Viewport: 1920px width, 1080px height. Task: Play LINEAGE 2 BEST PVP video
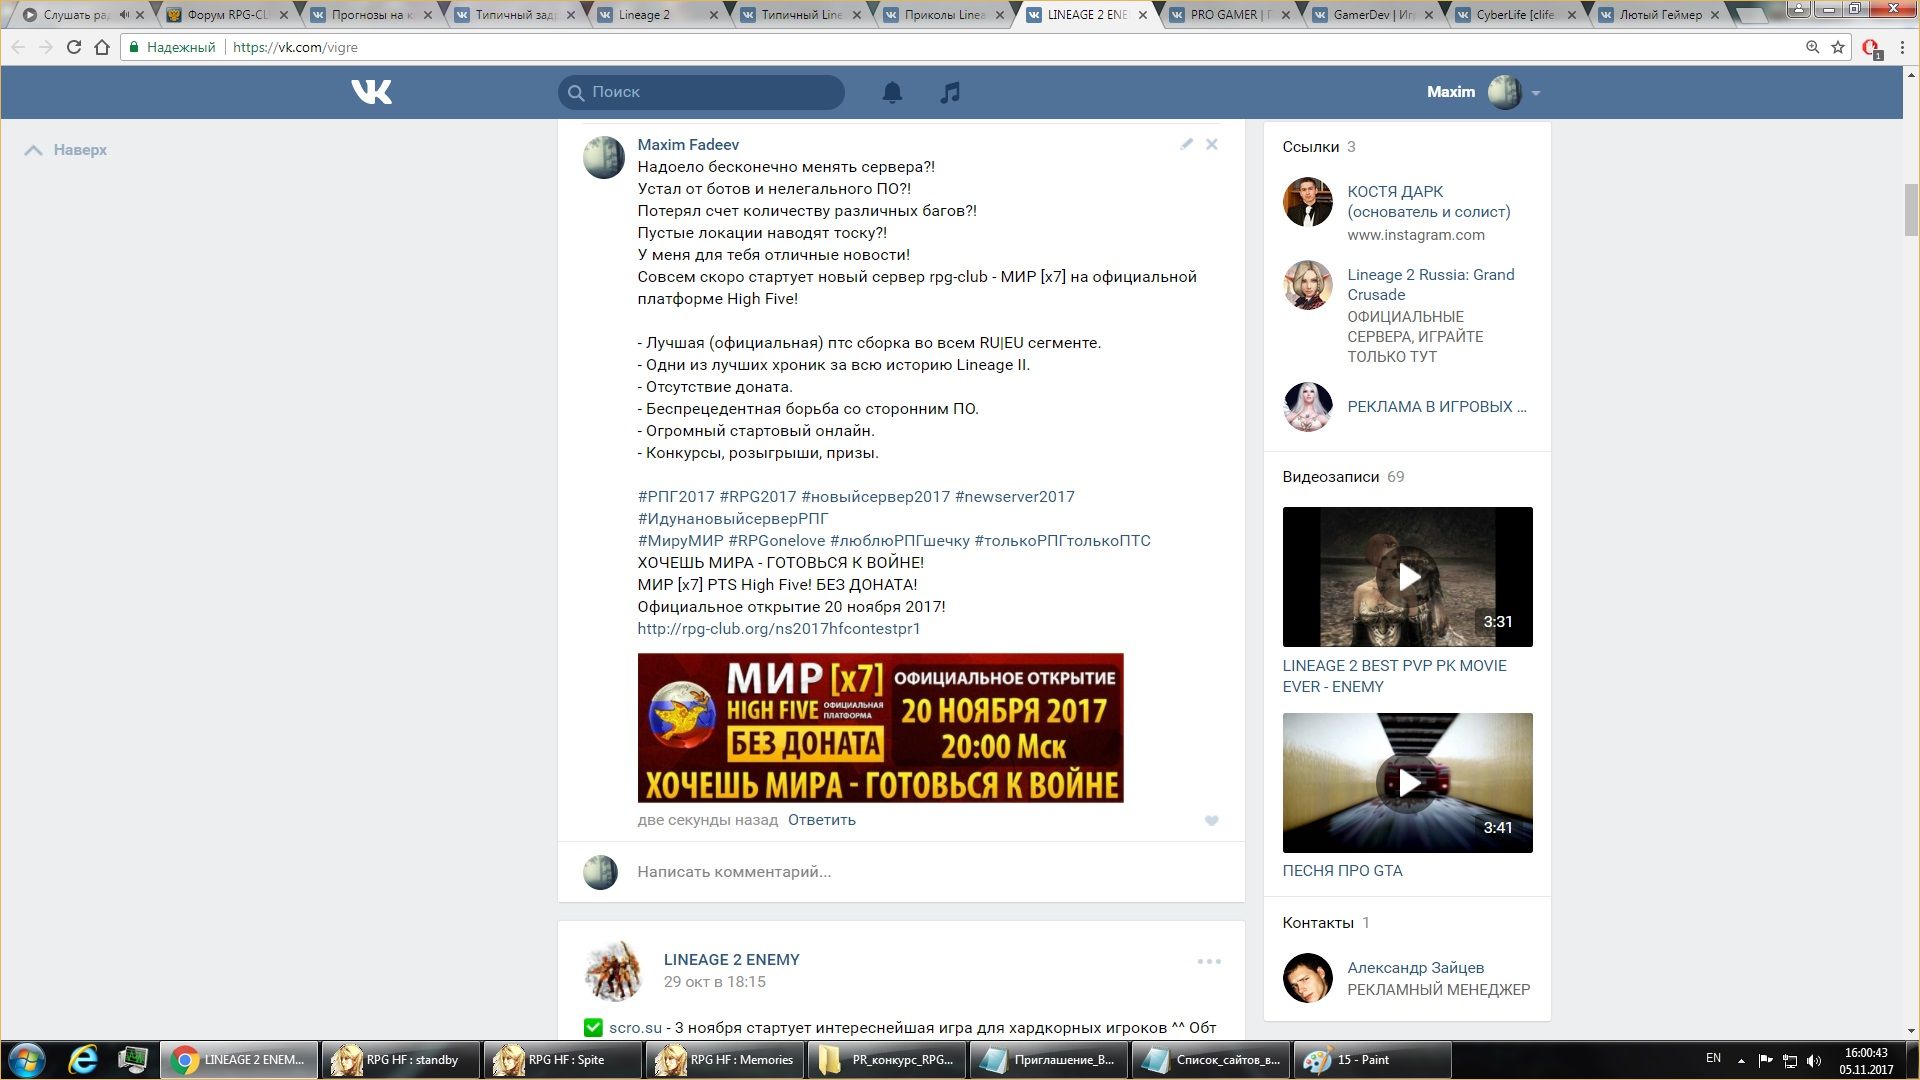click(x=1407, y=577)
